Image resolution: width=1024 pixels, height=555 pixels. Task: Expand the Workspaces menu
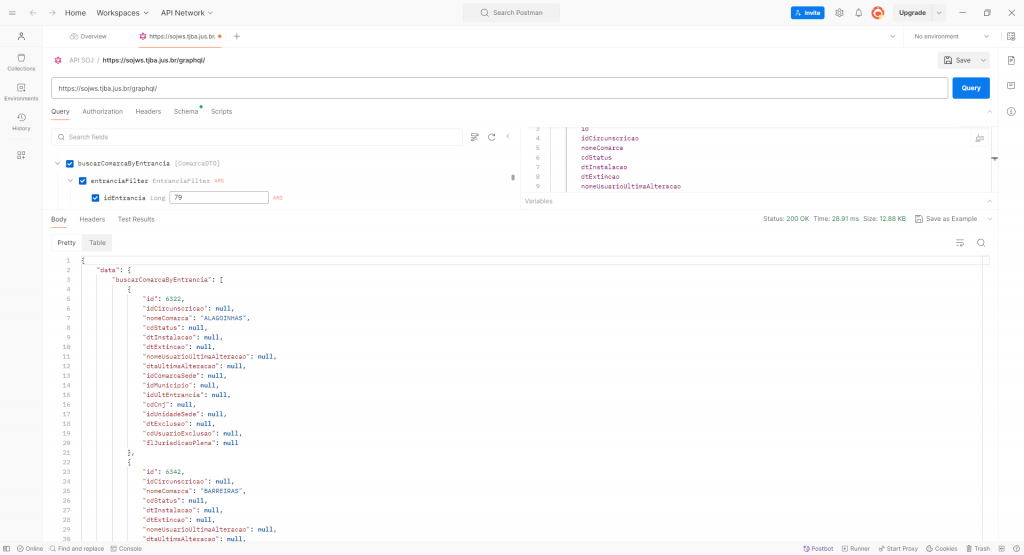[122, 13]
